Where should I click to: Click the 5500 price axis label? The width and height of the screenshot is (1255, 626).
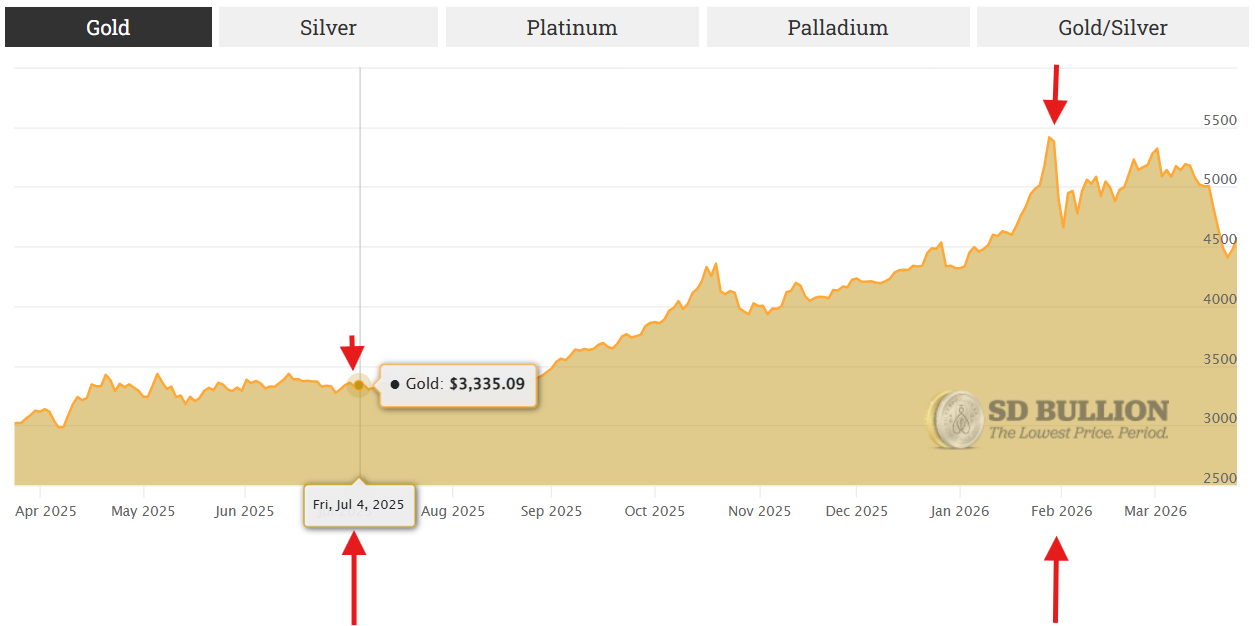coord(1219,120)
